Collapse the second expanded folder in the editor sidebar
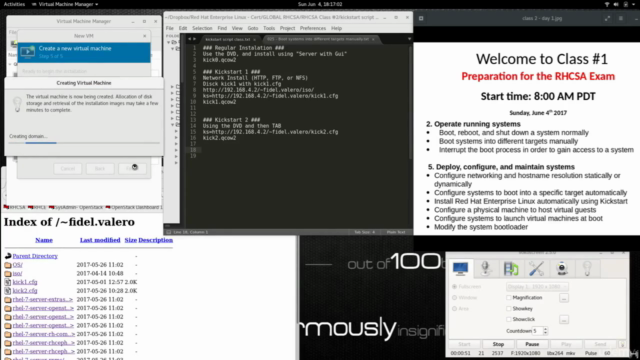 (173, 48)
